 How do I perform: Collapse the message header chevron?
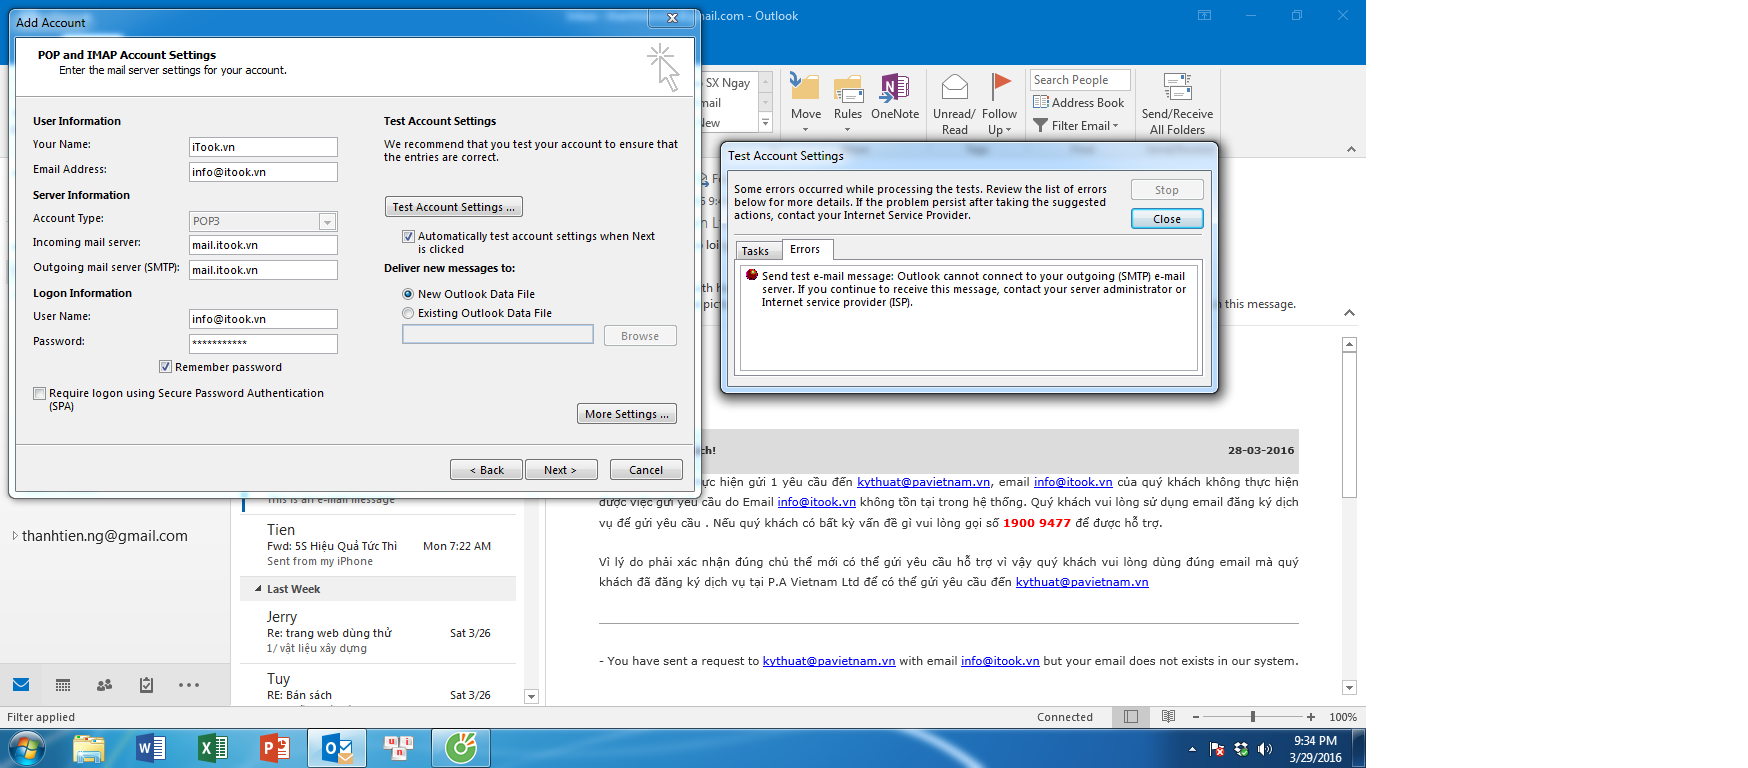[x=1349, y=313]
